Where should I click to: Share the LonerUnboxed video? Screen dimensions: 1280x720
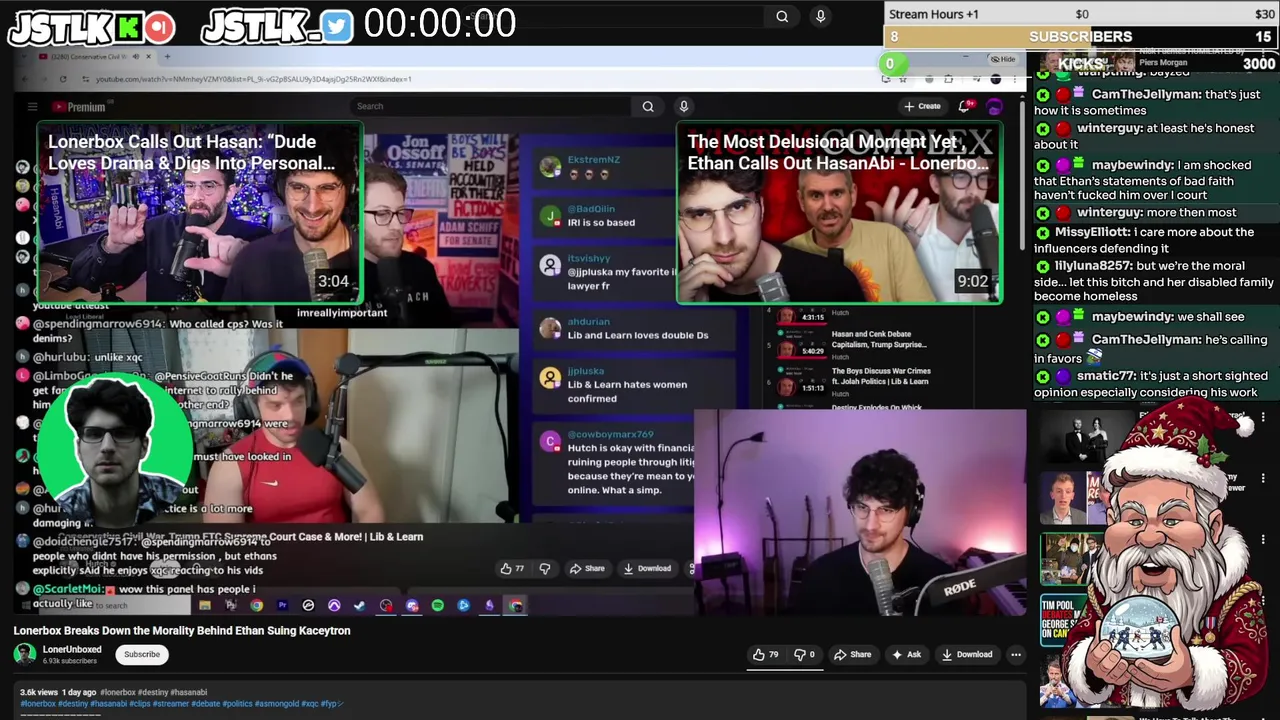pyautogui.click(x=852, y=655)
